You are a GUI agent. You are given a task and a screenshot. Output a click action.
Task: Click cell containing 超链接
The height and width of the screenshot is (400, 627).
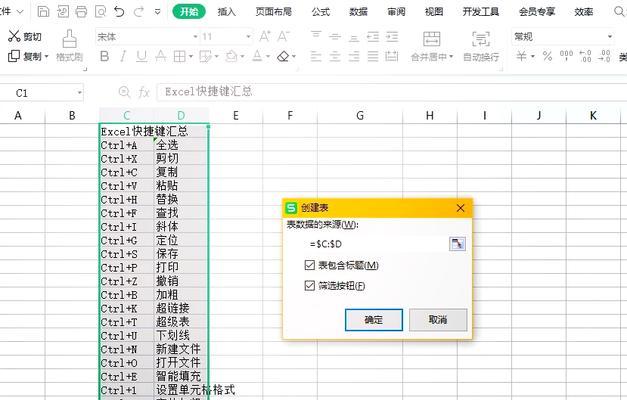click(181, 308)
